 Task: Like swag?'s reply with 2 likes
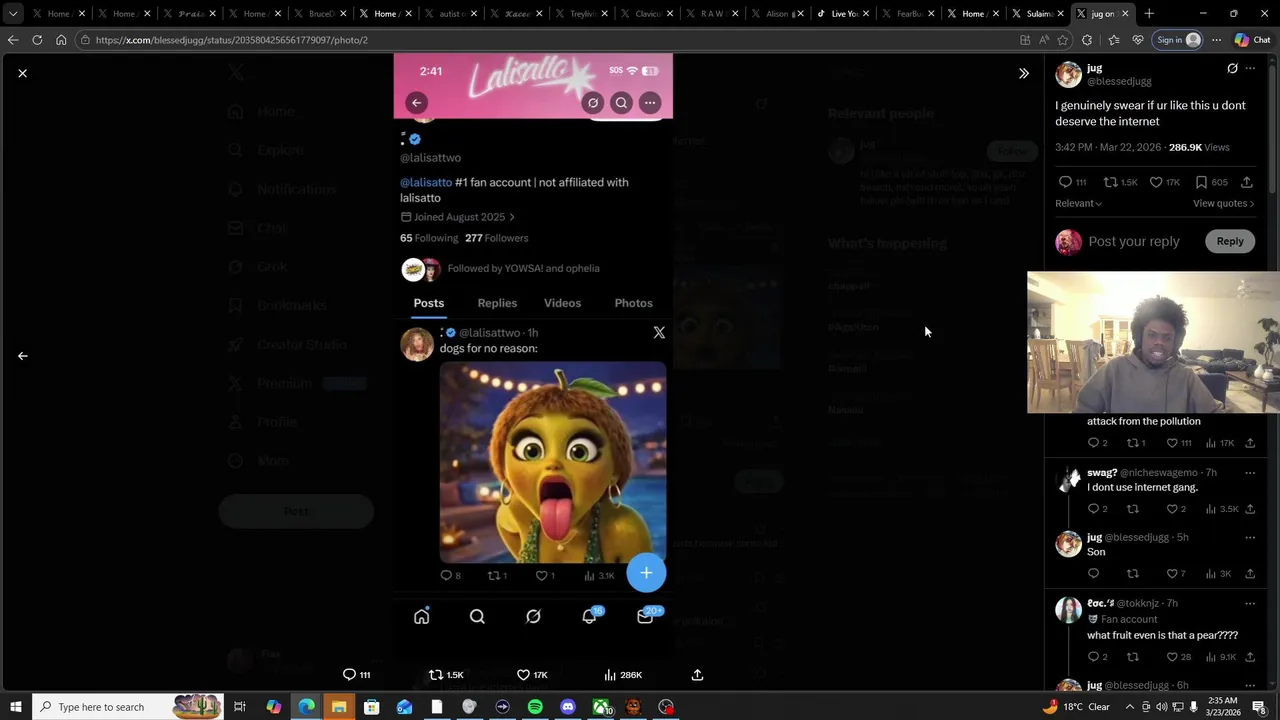pyautogui.click(x=1176, y=509)
